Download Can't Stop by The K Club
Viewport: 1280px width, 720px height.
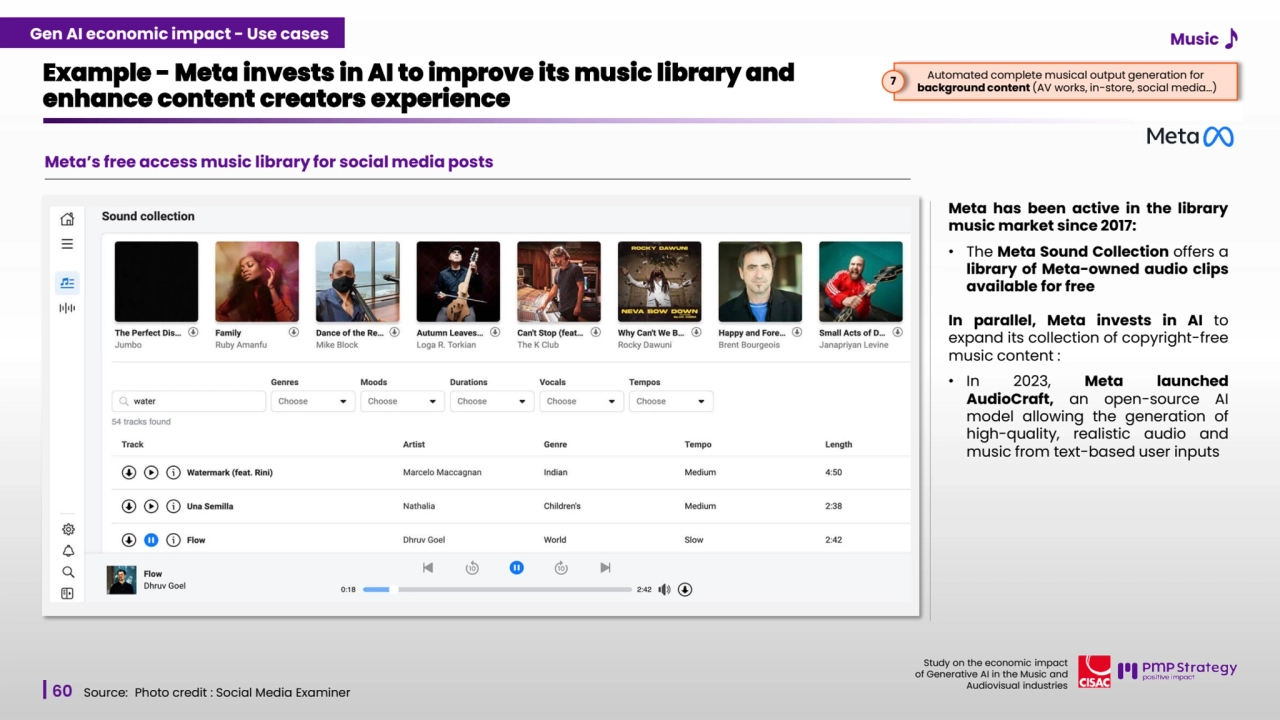[x=596, y=332]
